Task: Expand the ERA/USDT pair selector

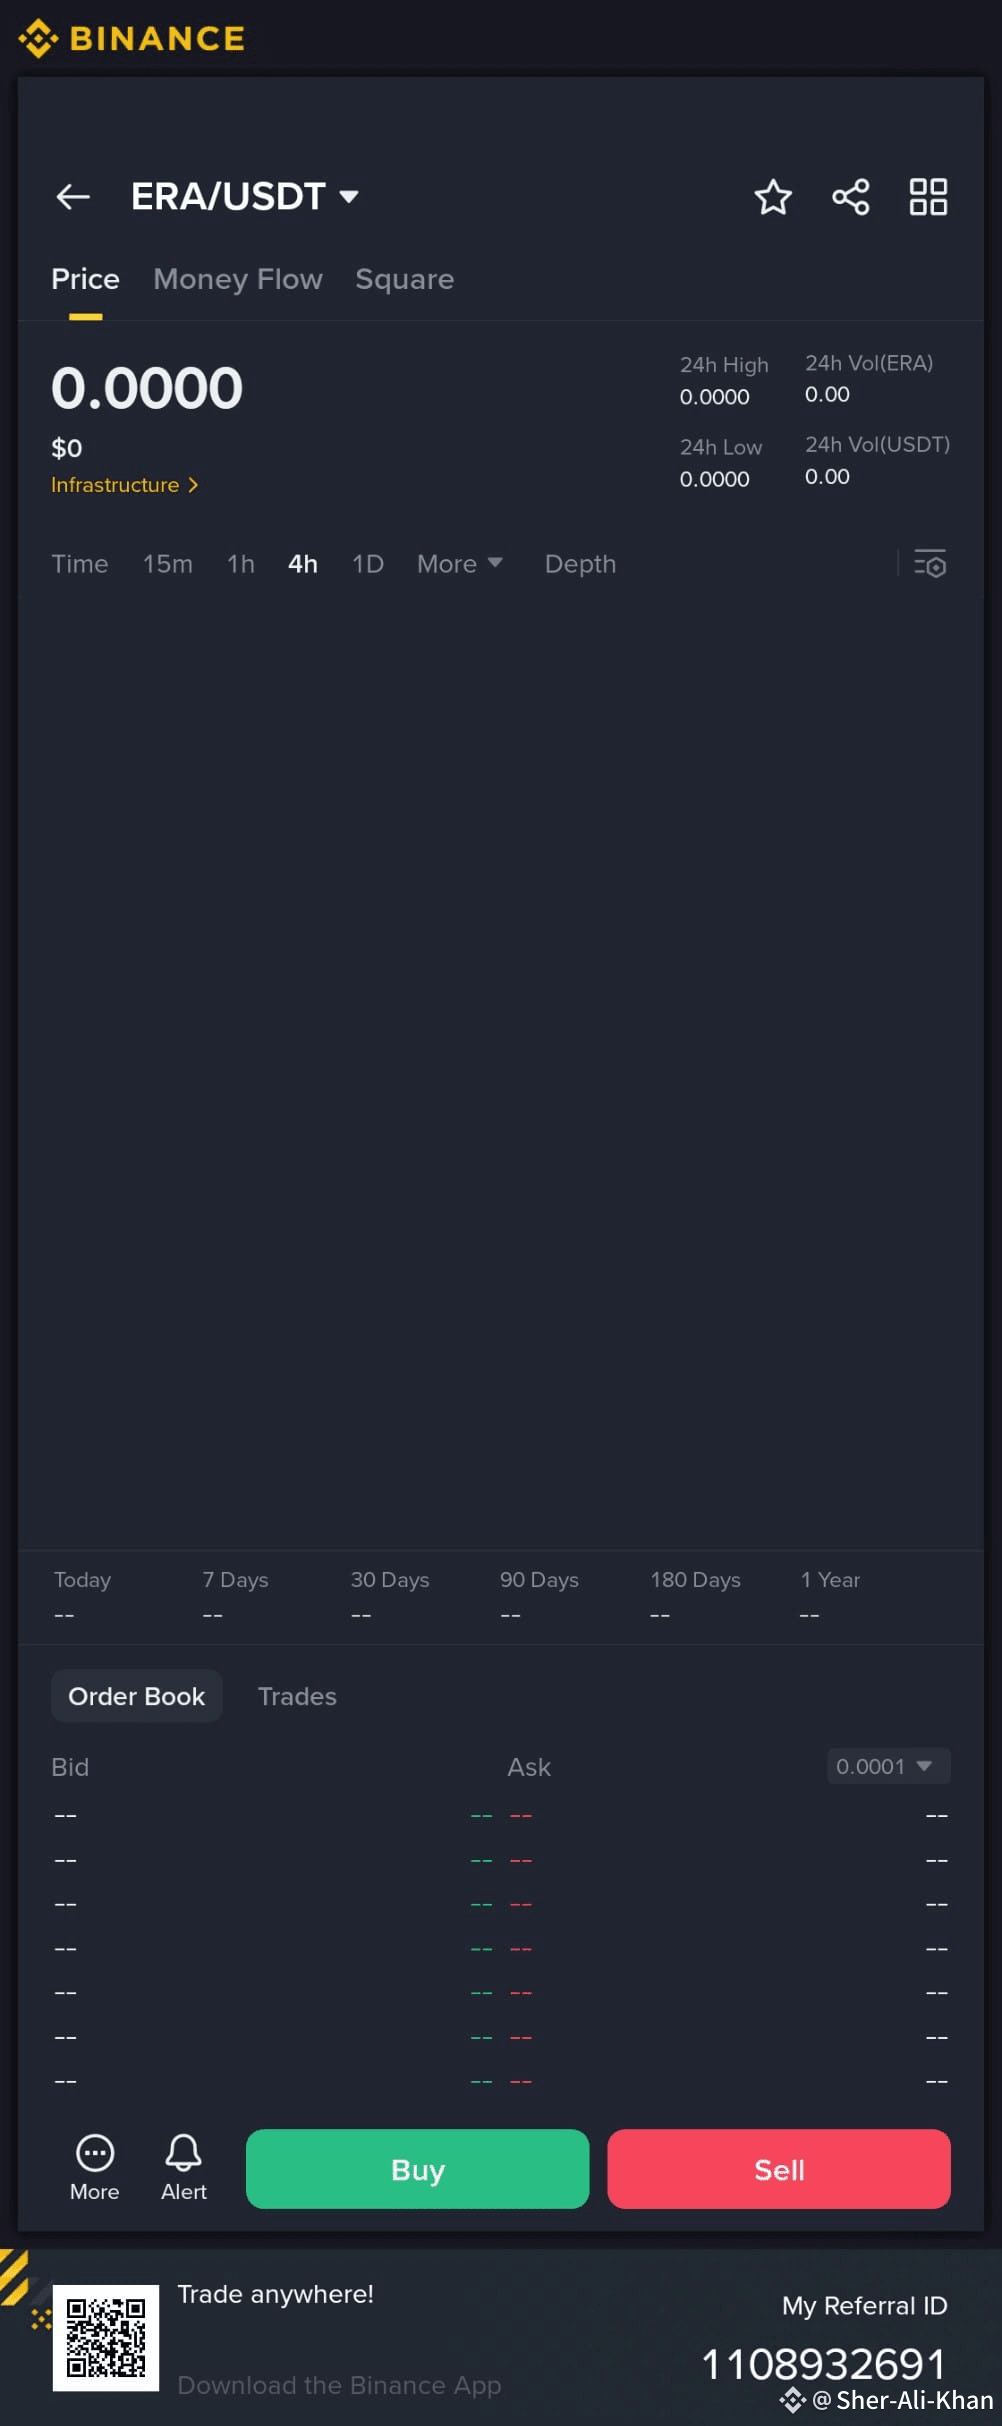Action: 245,197
